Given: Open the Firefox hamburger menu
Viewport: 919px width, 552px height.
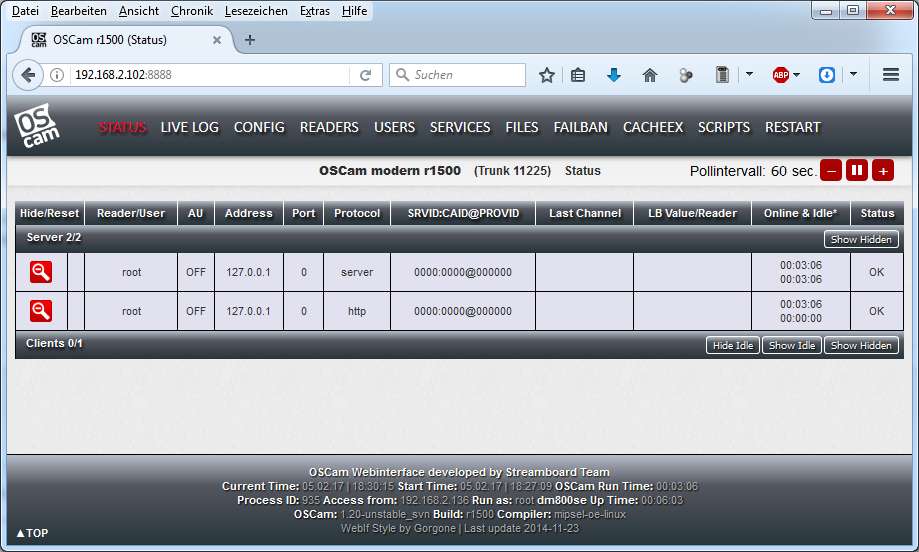Looking at the screenshot, I should 891,75.
